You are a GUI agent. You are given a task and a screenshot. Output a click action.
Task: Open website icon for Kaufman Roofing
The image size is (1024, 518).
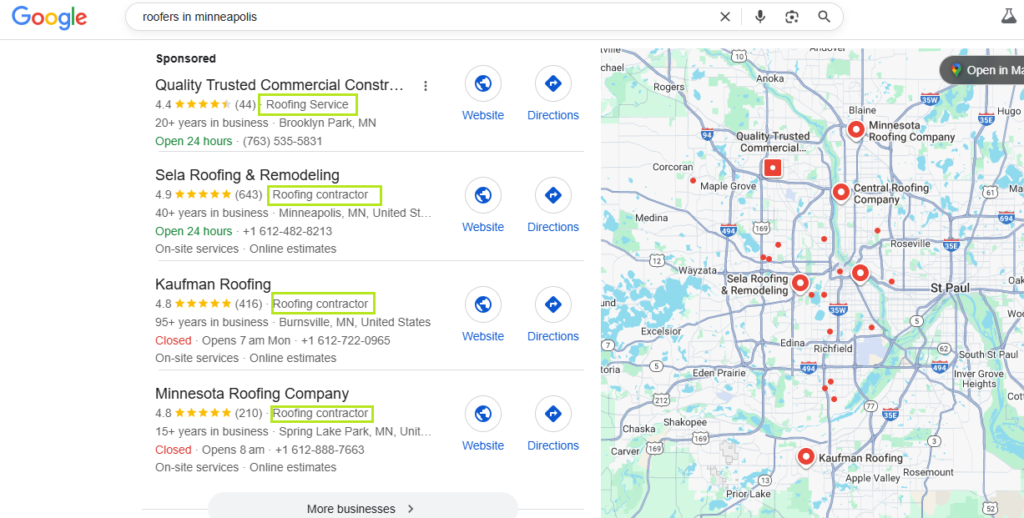[x=483, y=304]
